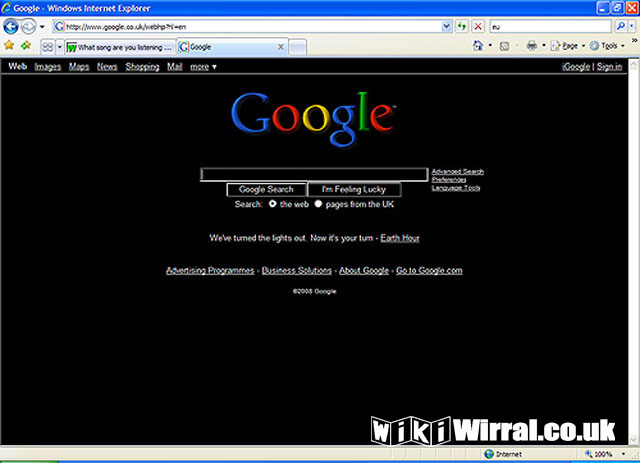Expand the toolbar overflow chevron

(x=634, y=40)
